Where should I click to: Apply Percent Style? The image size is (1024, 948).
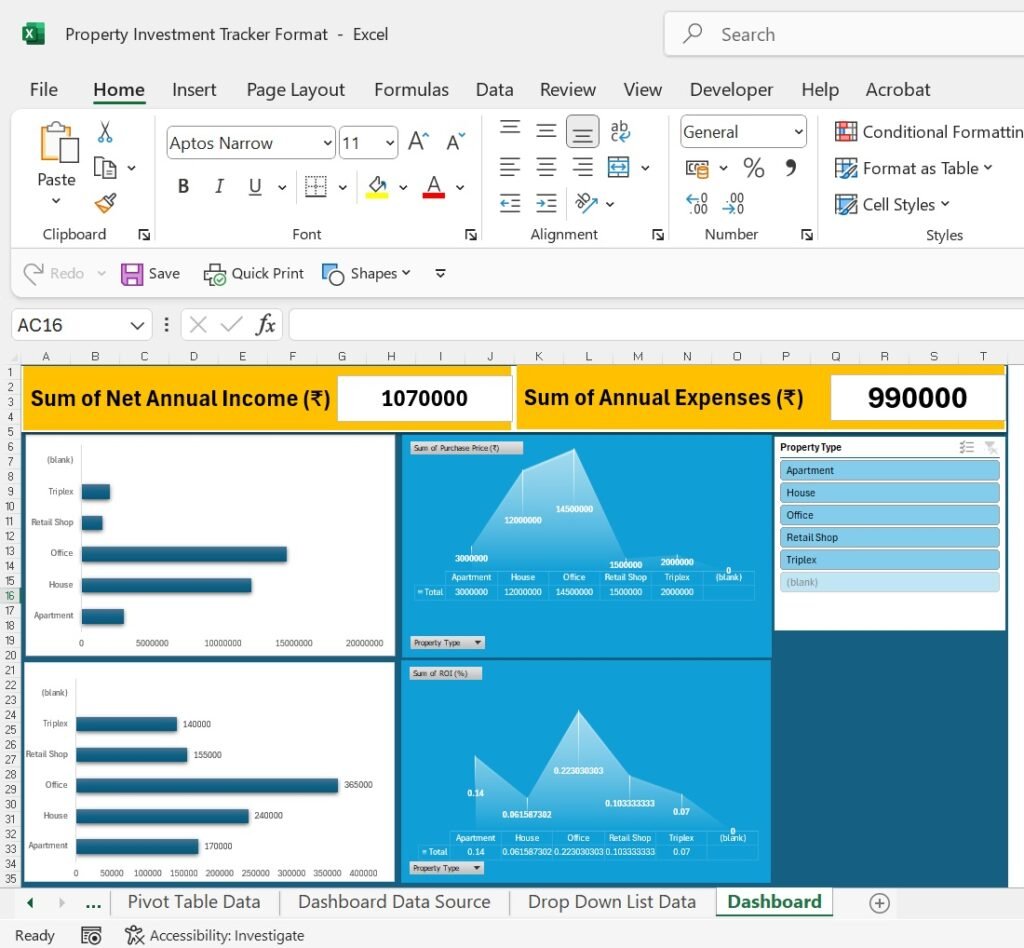pyautogui.click(x=754, y=168)
